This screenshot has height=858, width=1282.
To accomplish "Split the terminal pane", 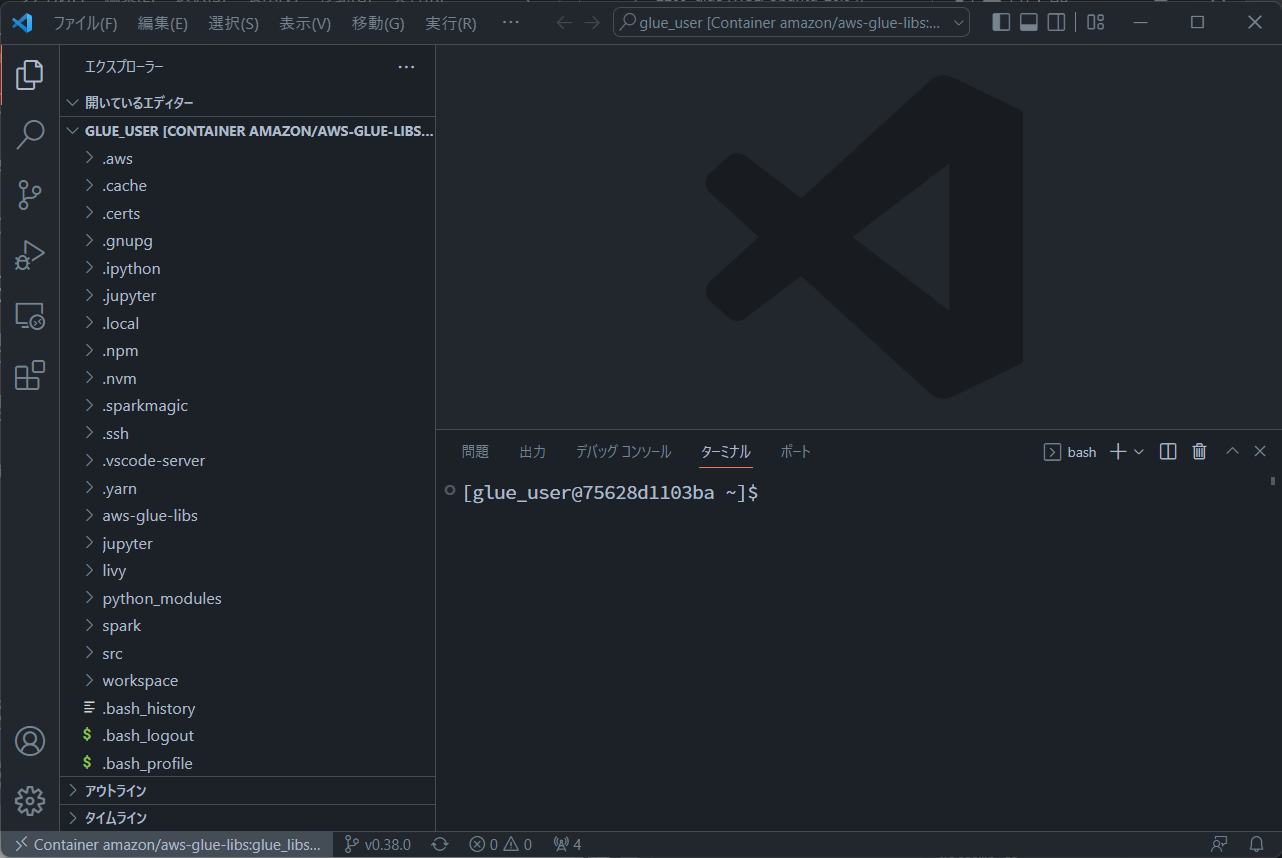I will 1167,452.
